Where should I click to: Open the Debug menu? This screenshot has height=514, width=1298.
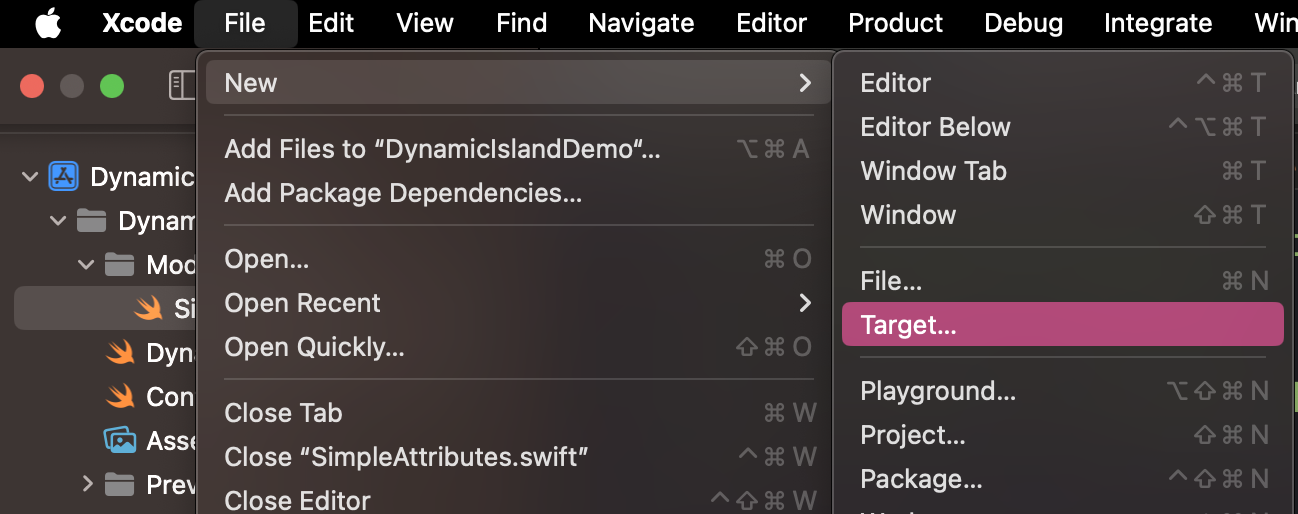point(1023,23)
